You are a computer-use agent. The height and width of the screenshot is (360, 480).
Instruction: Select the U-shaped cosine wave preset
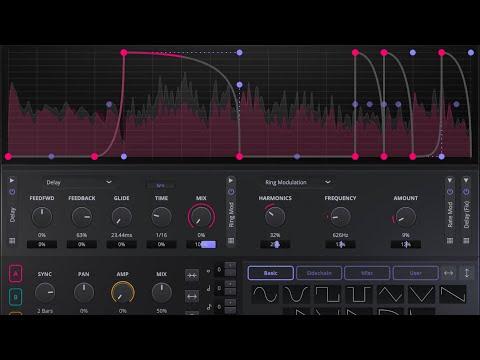pos(296,294)
